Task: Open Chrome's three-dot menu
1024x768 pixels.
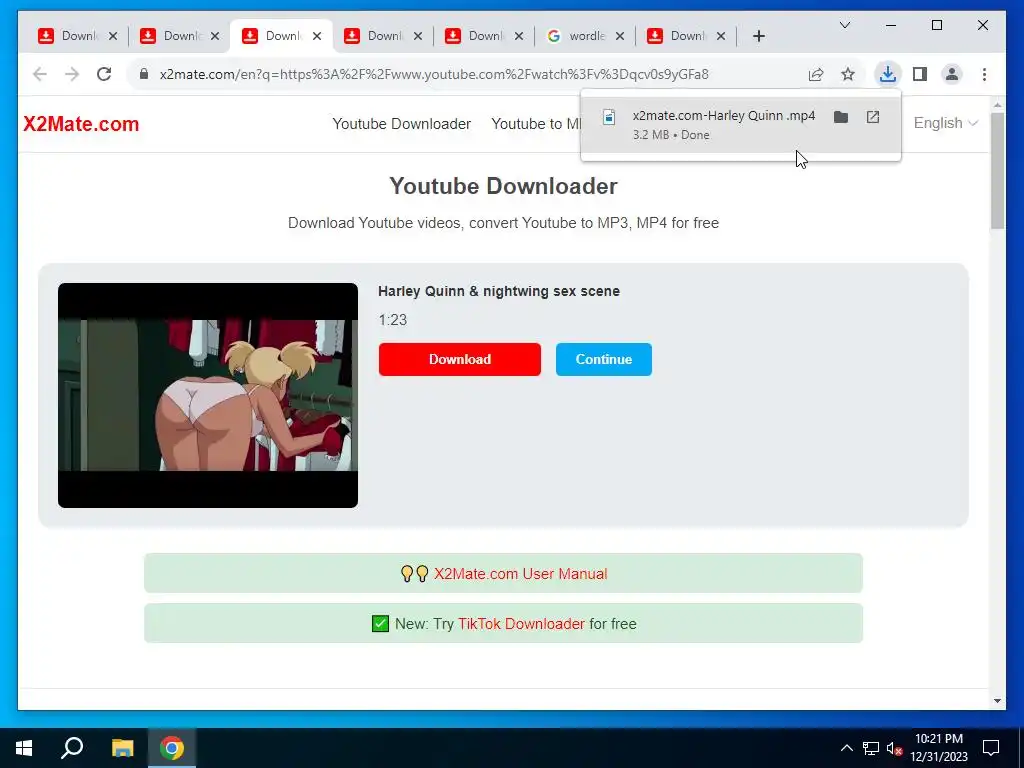Action: point(984,74)
